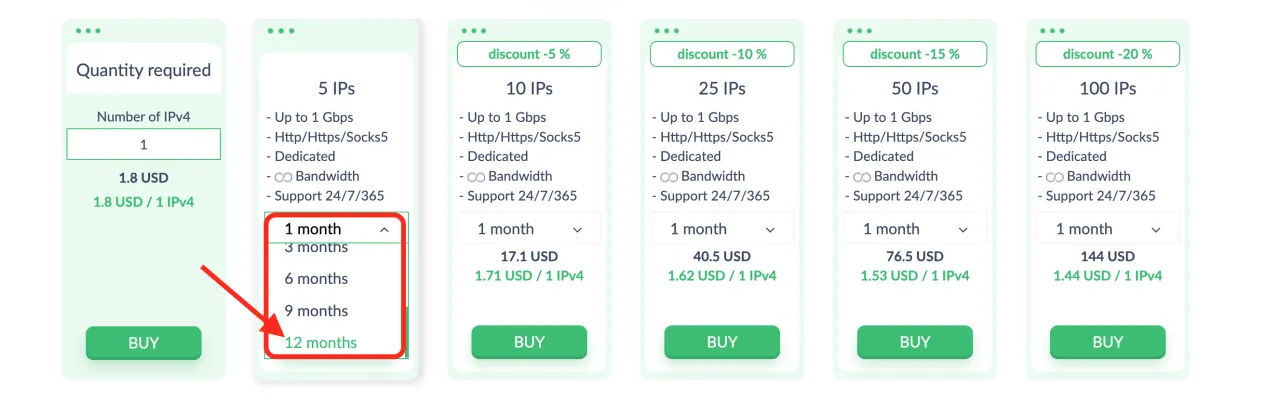Click the three-dot icon on 100 IPs card
Image resolution: width=1280 pixels, height=402 pixels.
(x=1053, y=31)
